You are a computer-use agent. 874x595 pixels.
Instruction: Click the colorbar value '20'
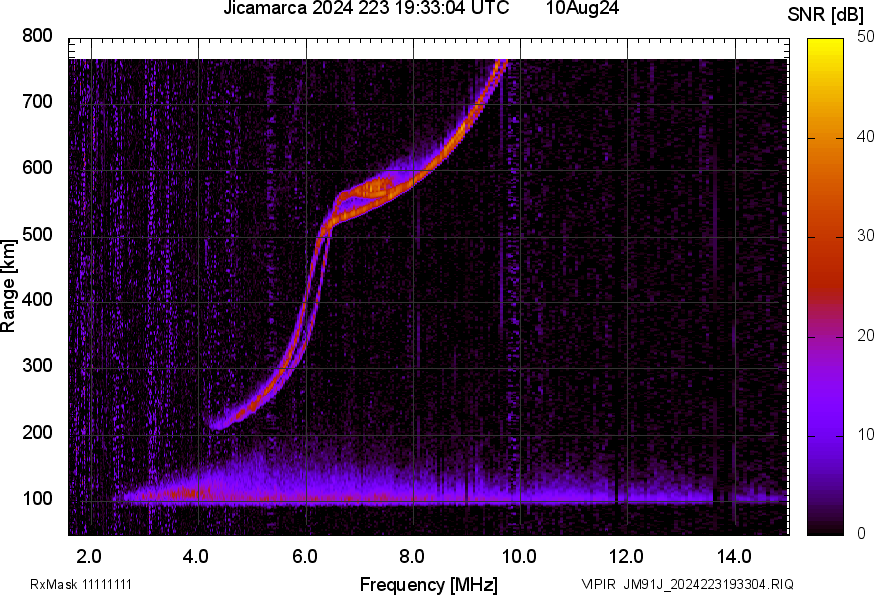(x=865, y=335)
